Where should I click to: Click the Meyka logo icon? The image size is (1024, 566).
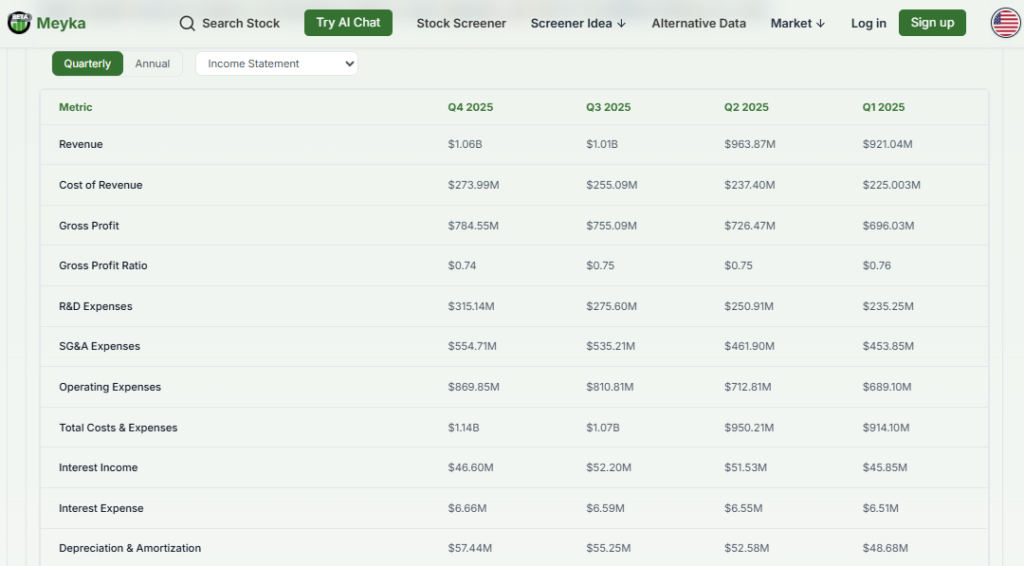tap(19, 23)
